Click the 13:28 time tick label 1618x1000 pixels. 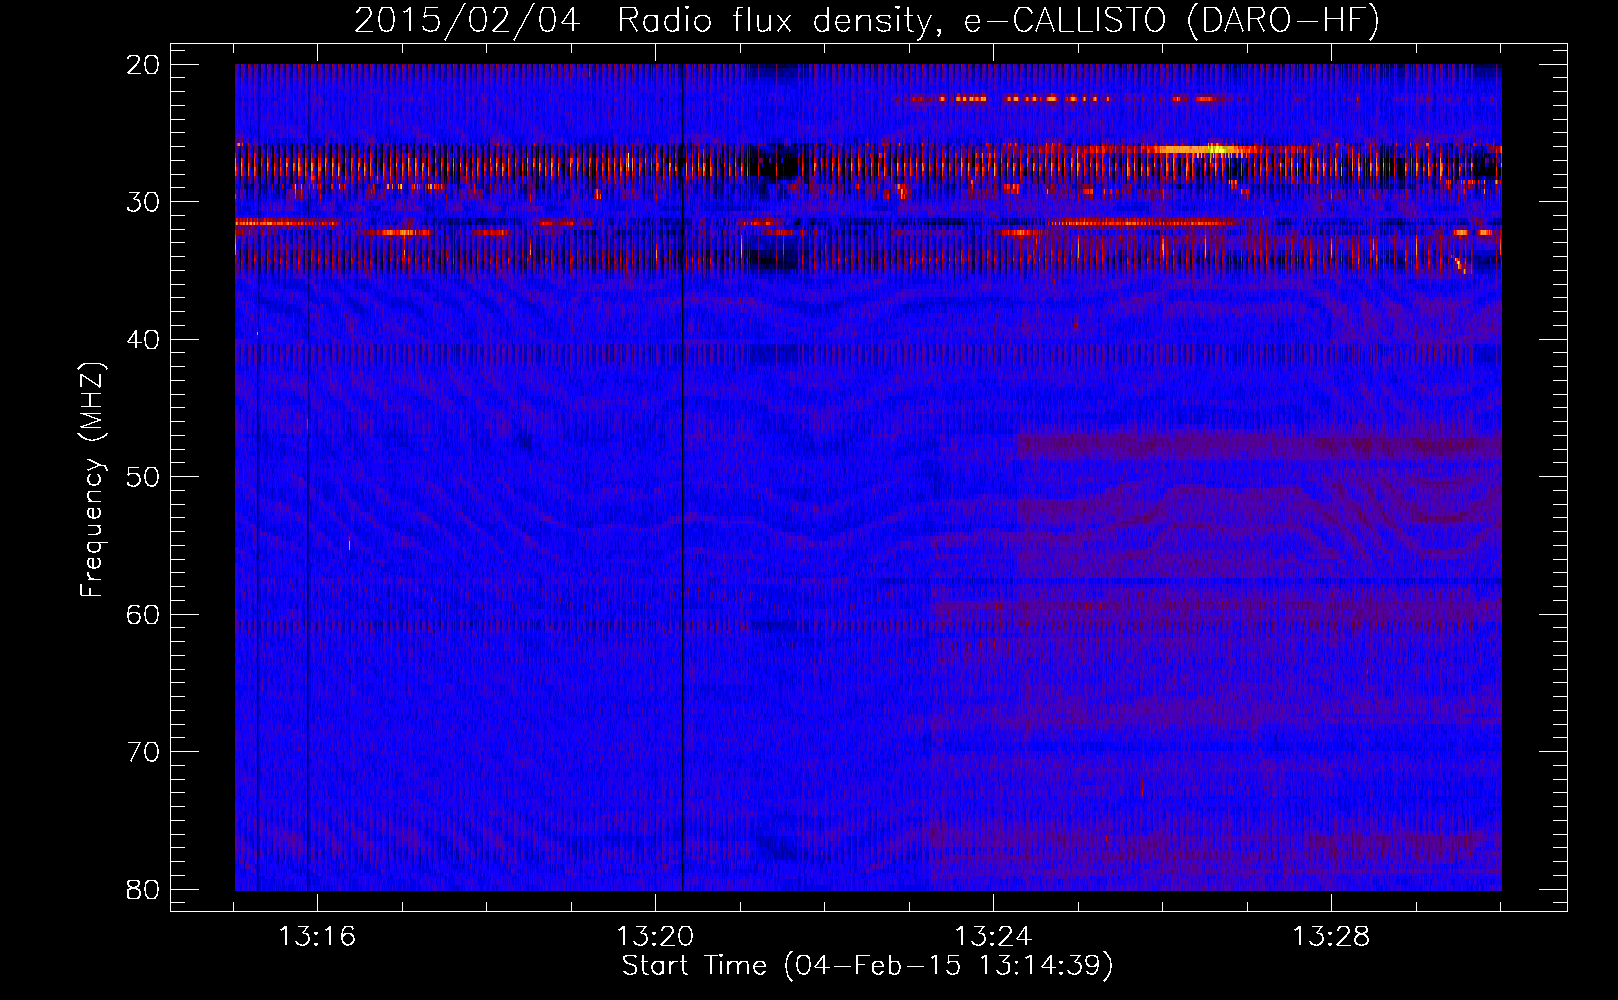(1331, 937)
